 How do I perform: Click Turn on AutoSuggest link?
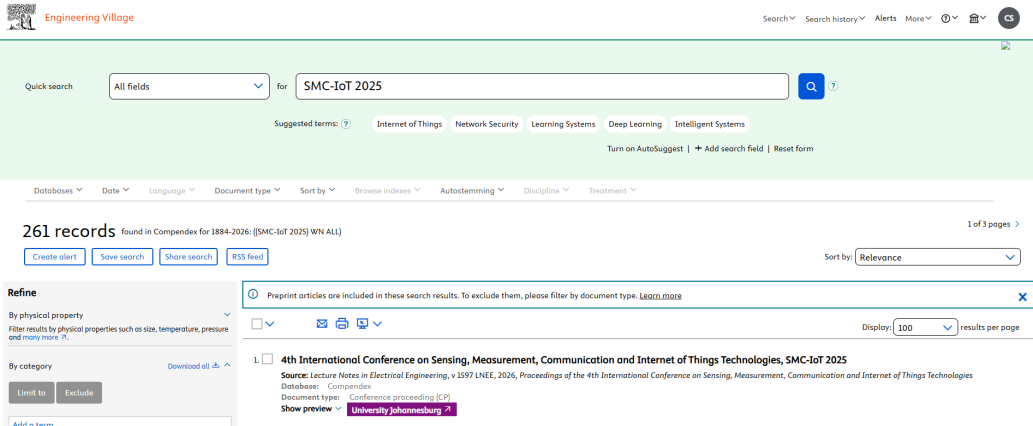click(645, 149)
